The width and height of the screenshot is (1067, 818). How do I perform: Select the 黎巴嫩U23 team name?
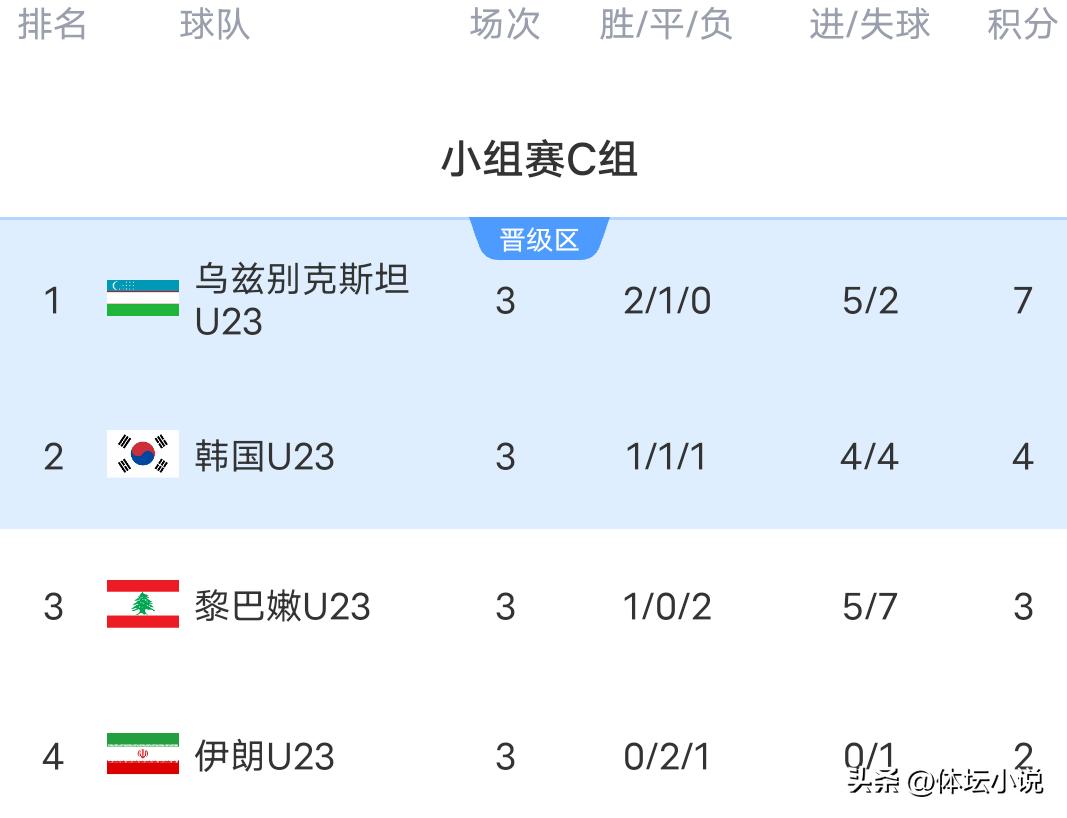pos(282,606)
